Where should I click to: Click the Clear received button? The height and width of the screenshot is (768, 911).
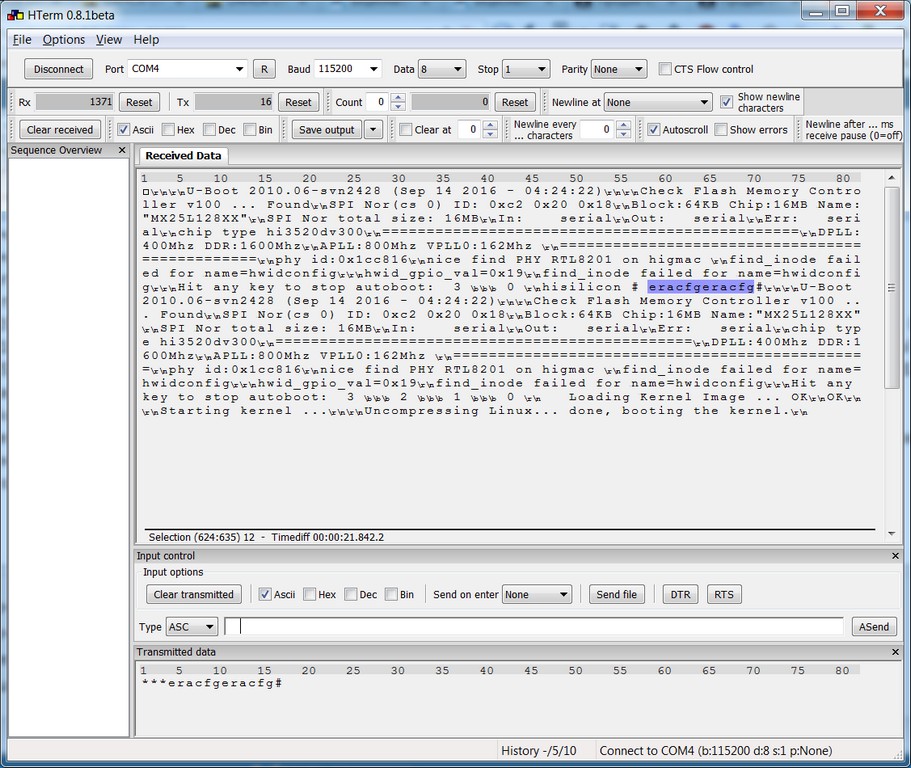click(60, 130)
